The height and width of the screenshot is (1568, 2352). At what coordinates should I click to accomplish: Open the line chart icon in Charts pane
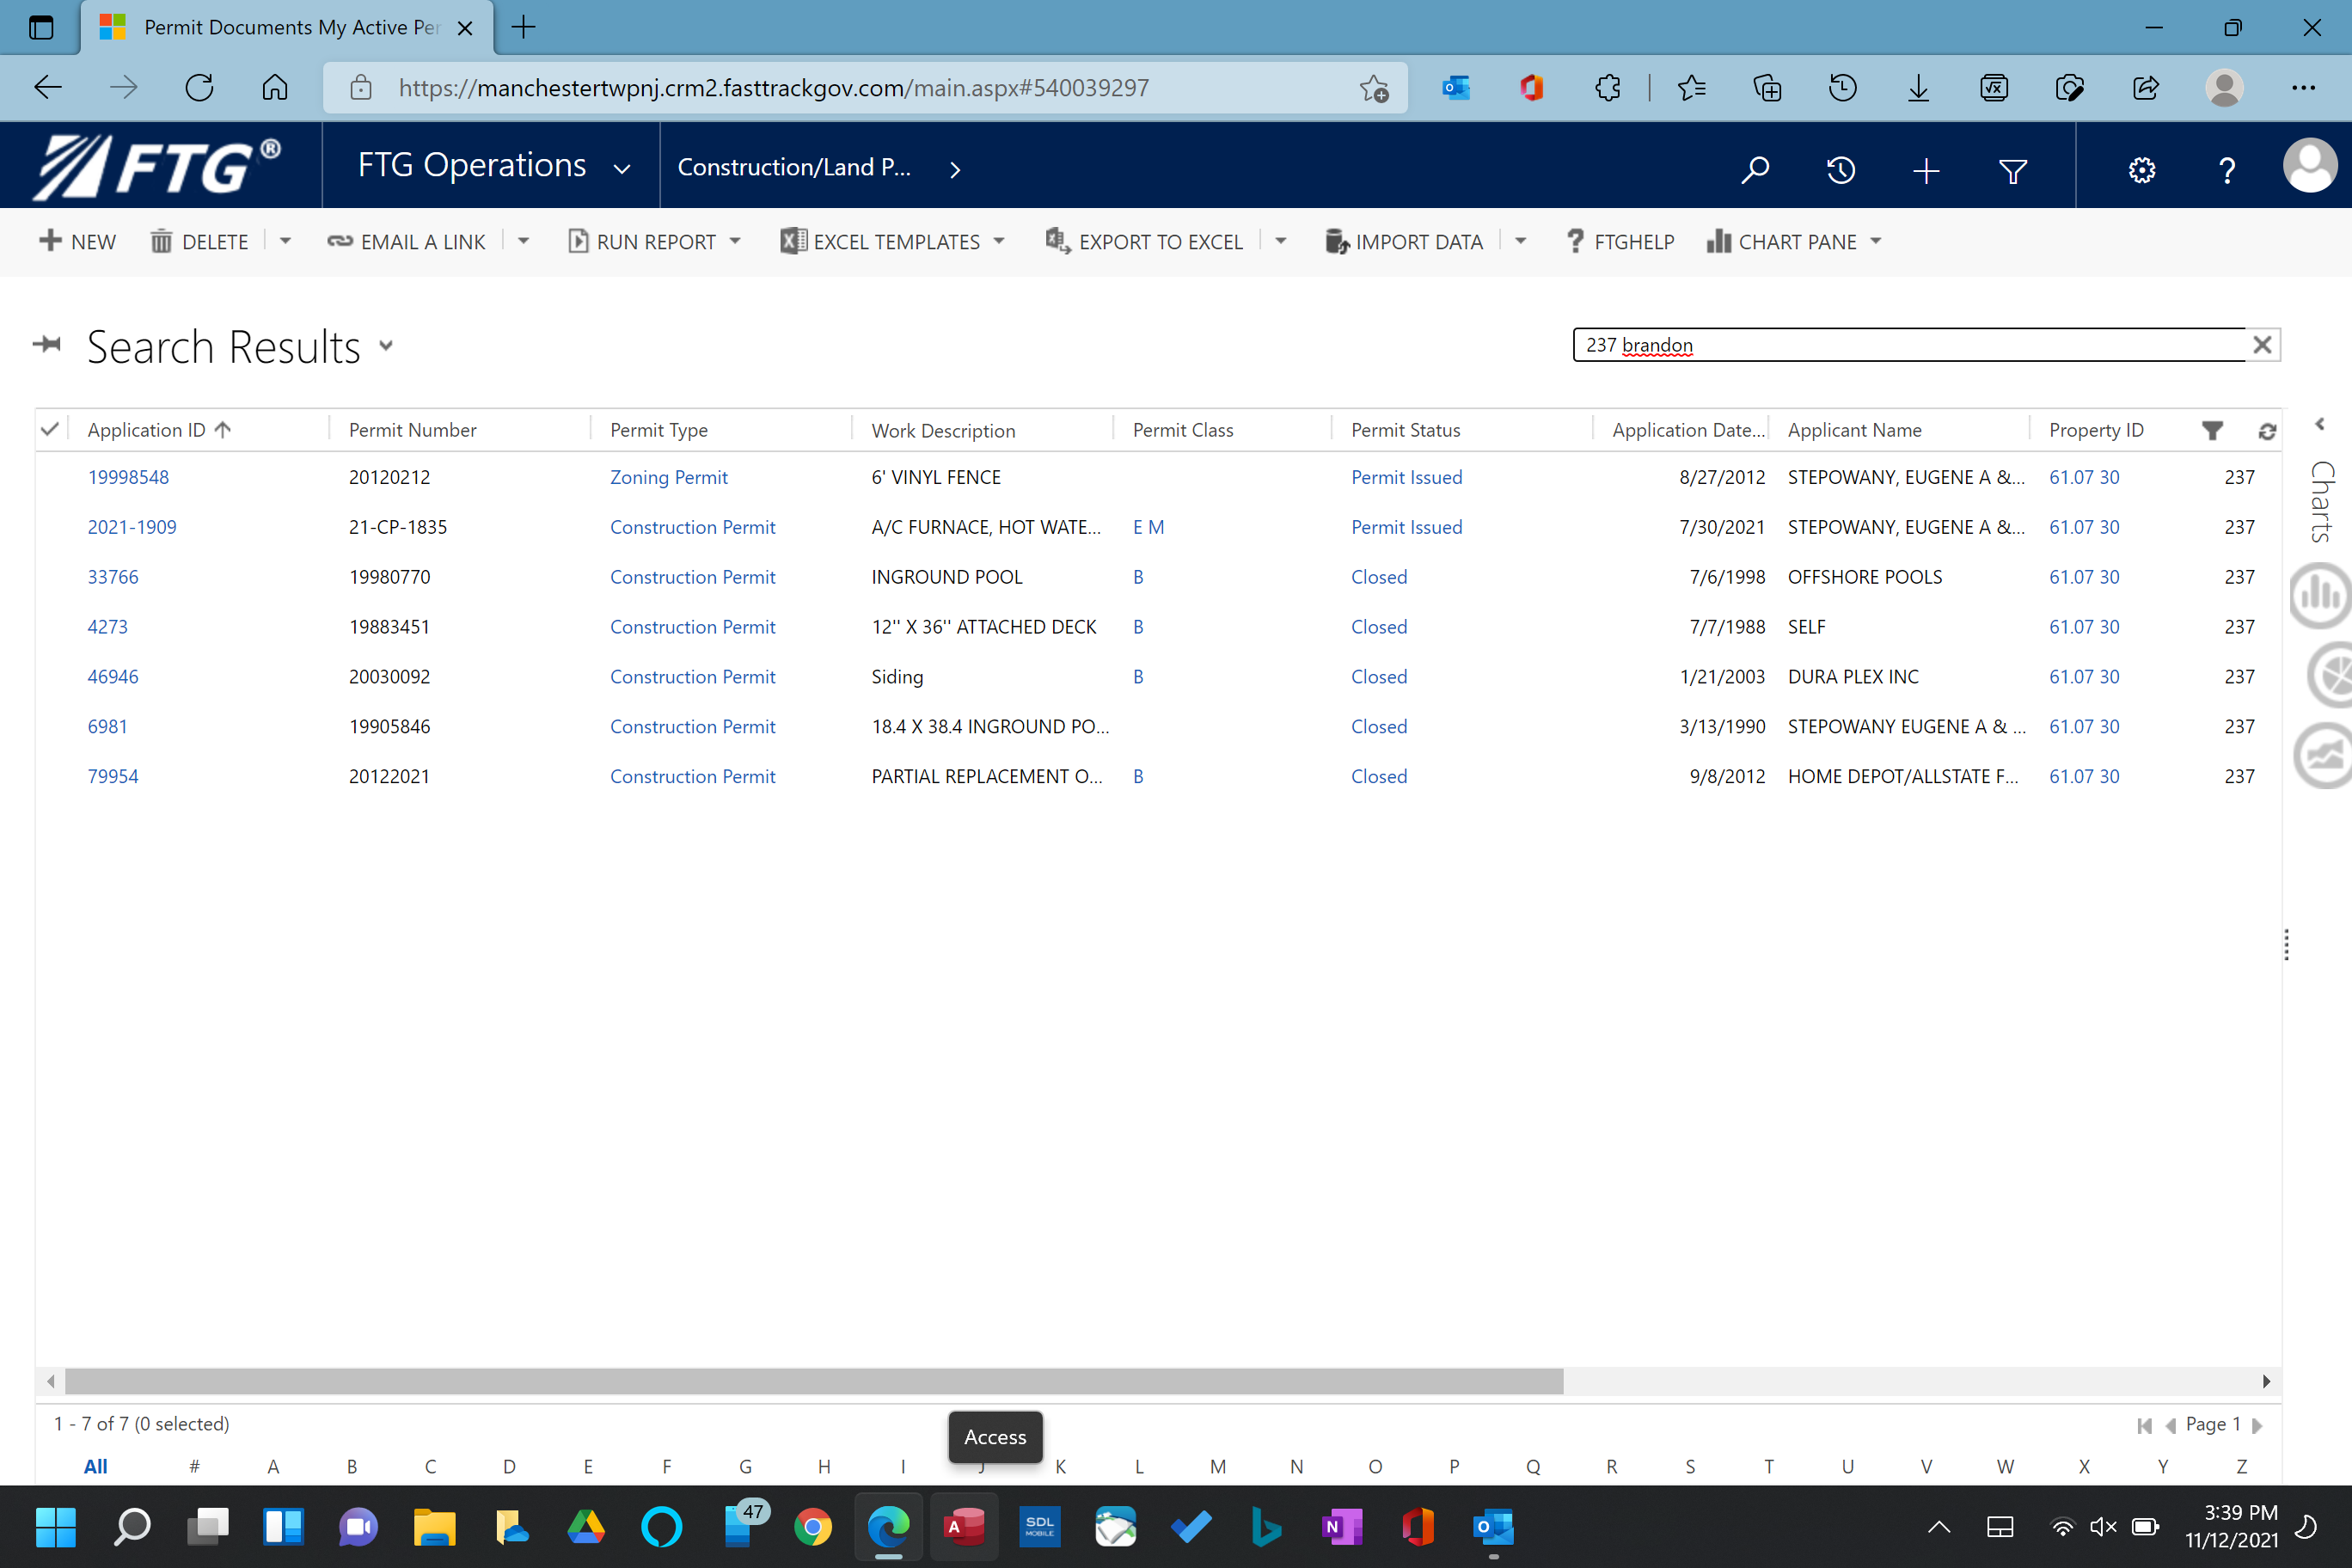point(2324,755)
